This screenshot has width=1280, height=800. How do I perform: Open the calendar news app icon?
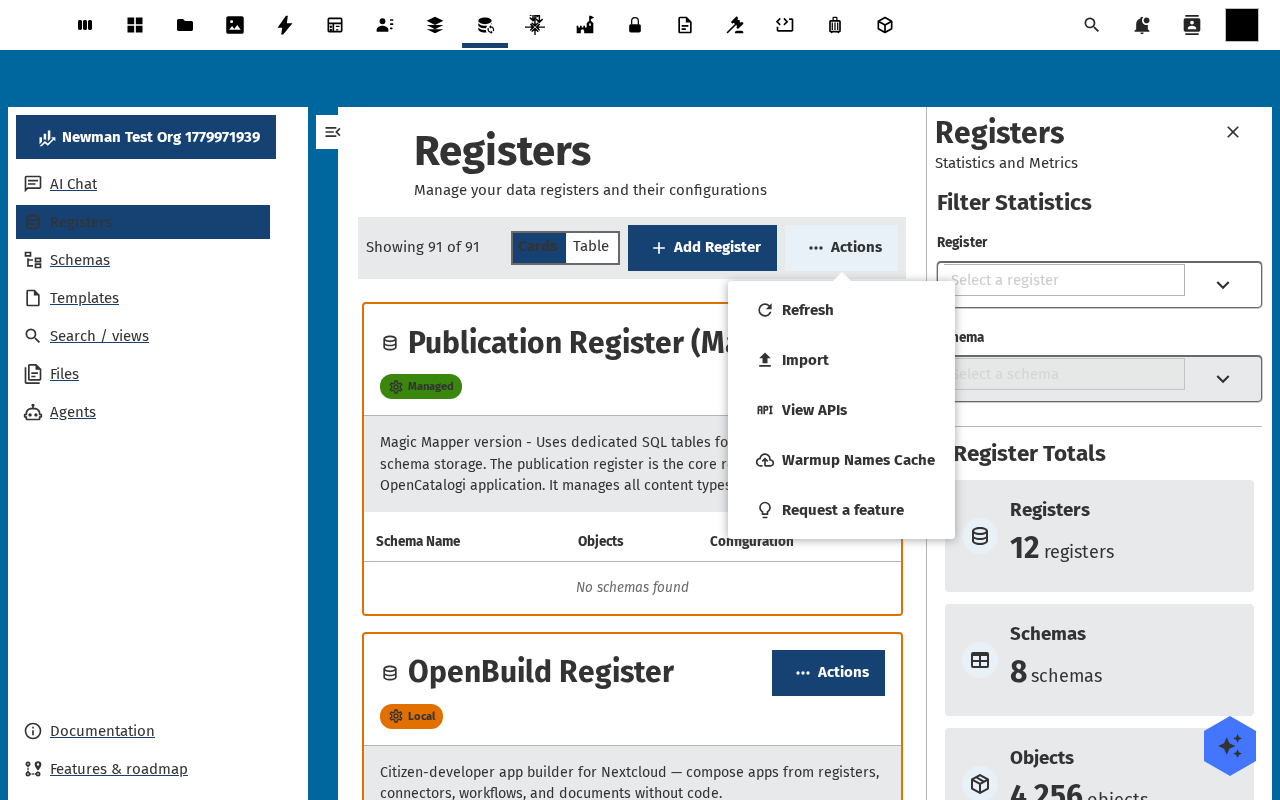pyautogui.click(x=335, y=25)
